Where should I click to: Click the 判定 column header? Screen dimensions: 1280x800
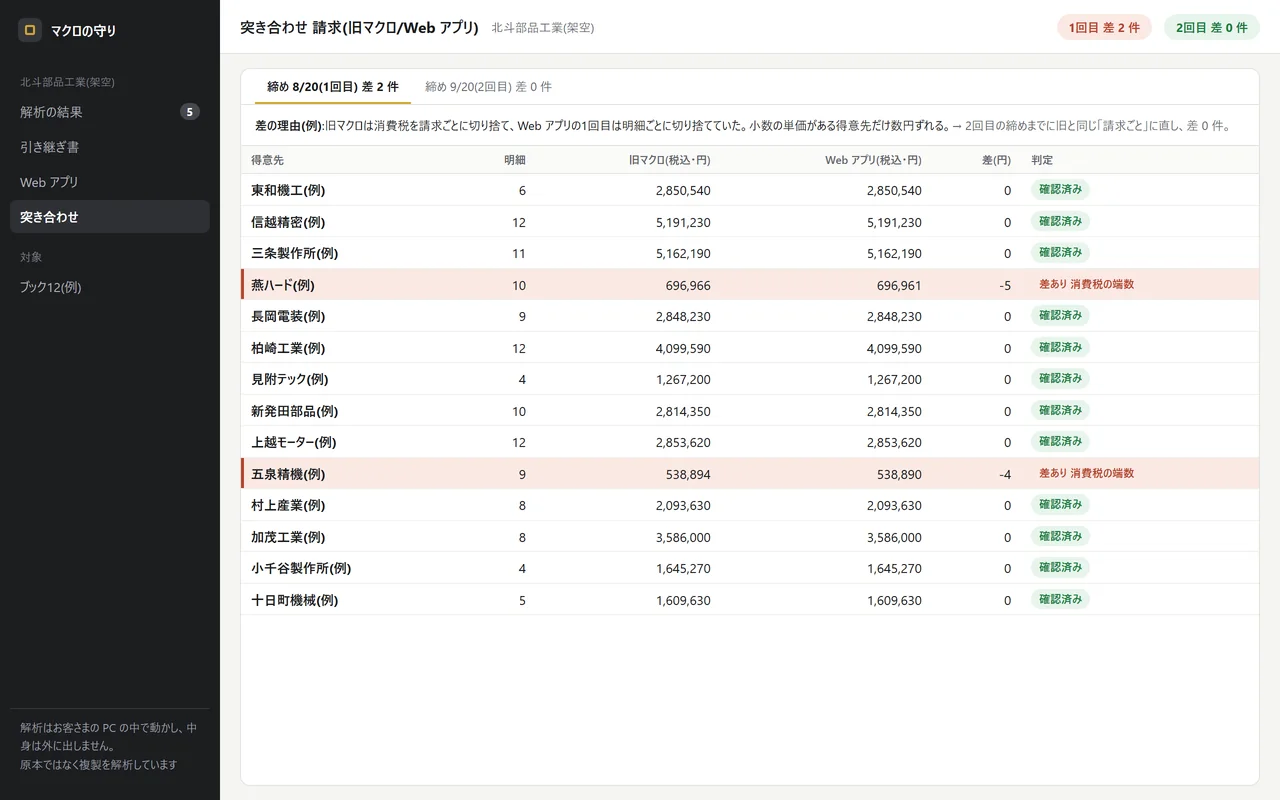pos(1042,160)
